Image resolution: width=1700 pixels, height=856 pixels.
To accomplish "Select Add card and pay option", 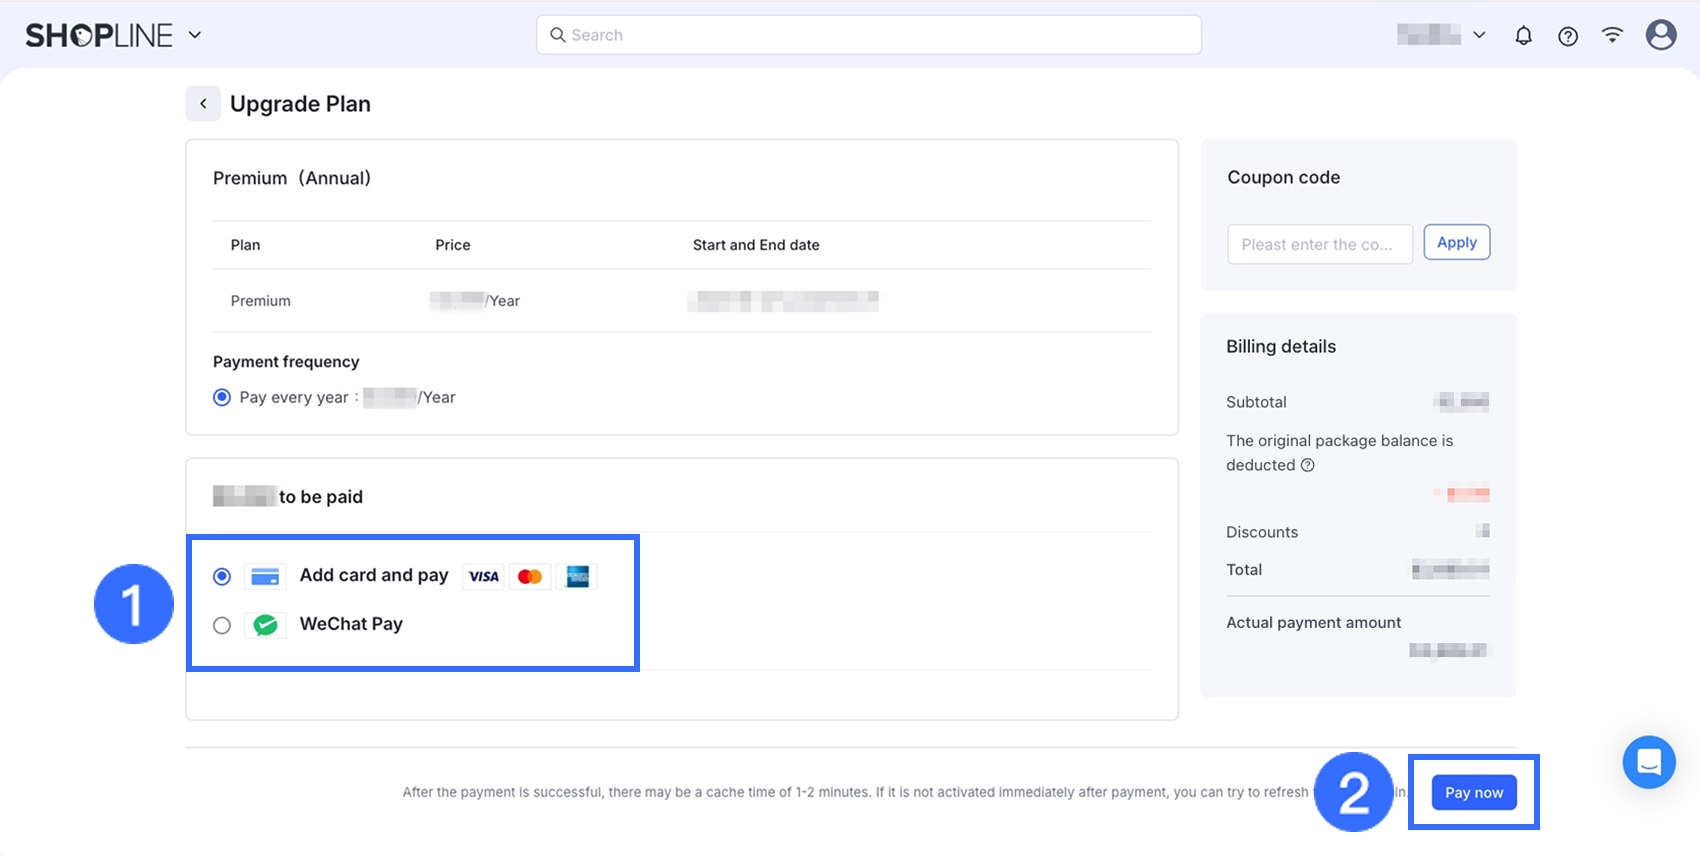I will tap(222, 577).
